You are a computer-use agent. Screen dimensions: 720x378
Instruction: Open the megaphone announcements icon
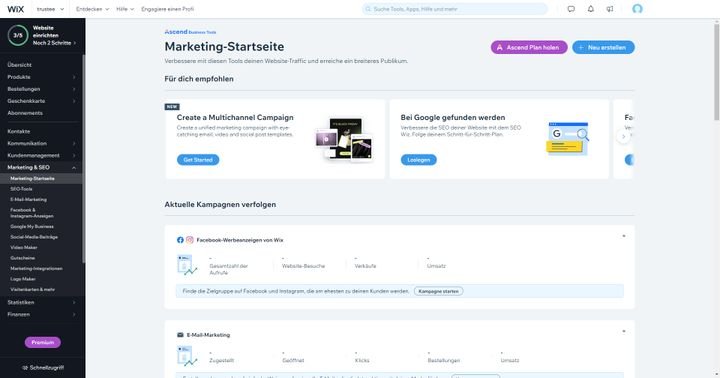610,9
